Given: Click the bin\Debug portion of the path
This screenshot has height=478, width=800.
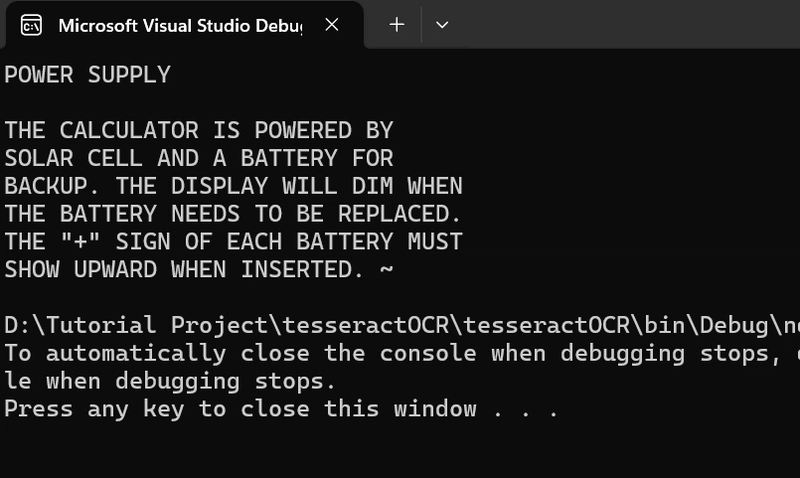Looking at the screenshot, I should pyautogui.click(x=706, y=325).
